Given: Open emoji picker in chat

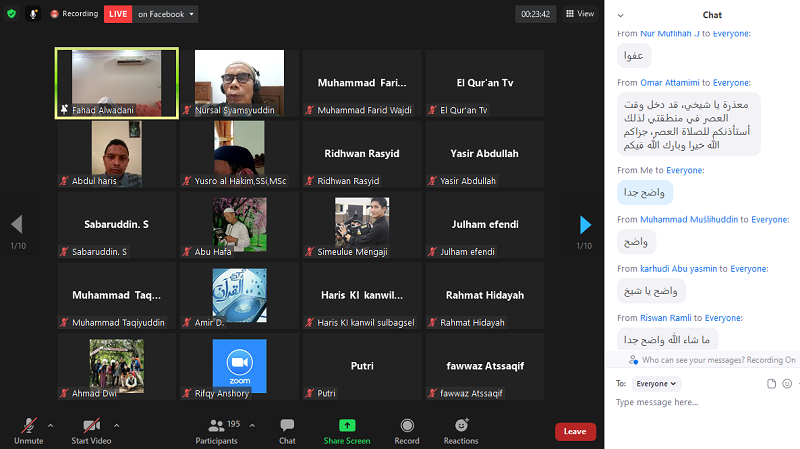Looking at the screenshot, I should [787, 384].
